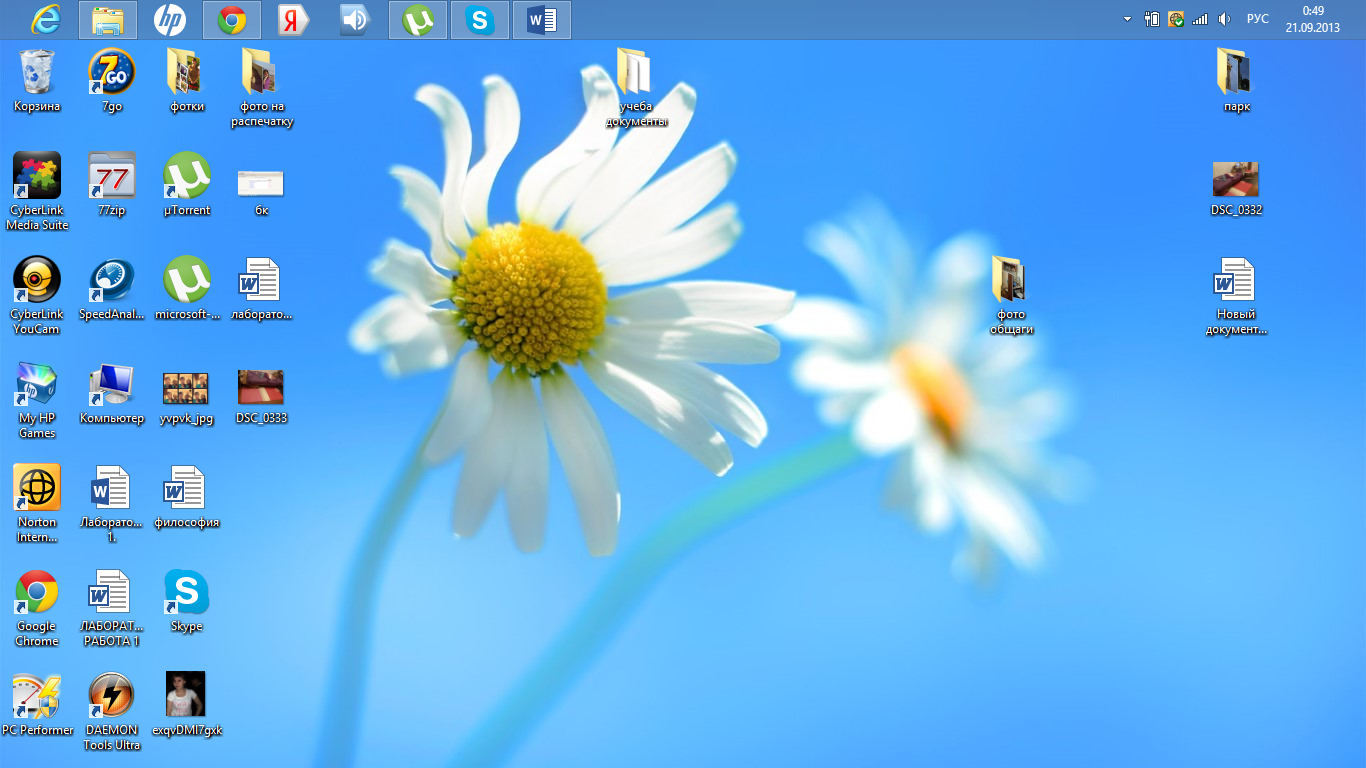
Task: Select the 77zip shortcut icon
Action: pyautogui.click(x=112, y=185)
